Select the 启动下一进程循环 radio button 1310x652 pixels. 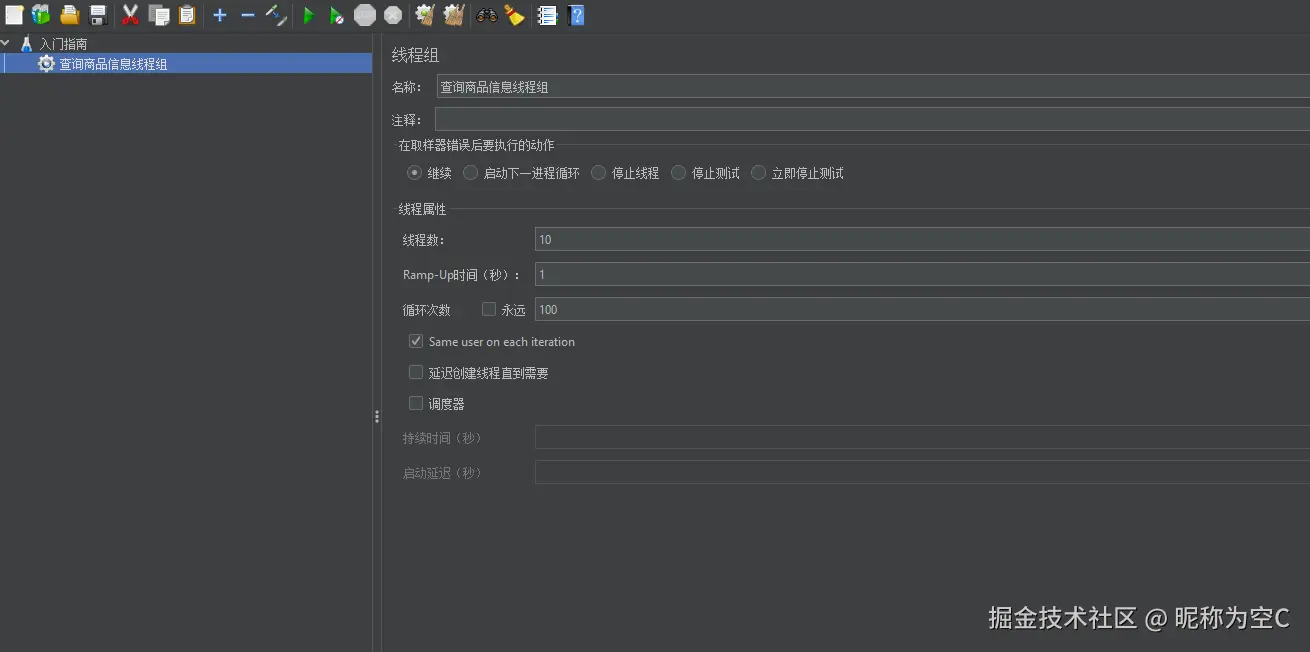coord(470,172)
